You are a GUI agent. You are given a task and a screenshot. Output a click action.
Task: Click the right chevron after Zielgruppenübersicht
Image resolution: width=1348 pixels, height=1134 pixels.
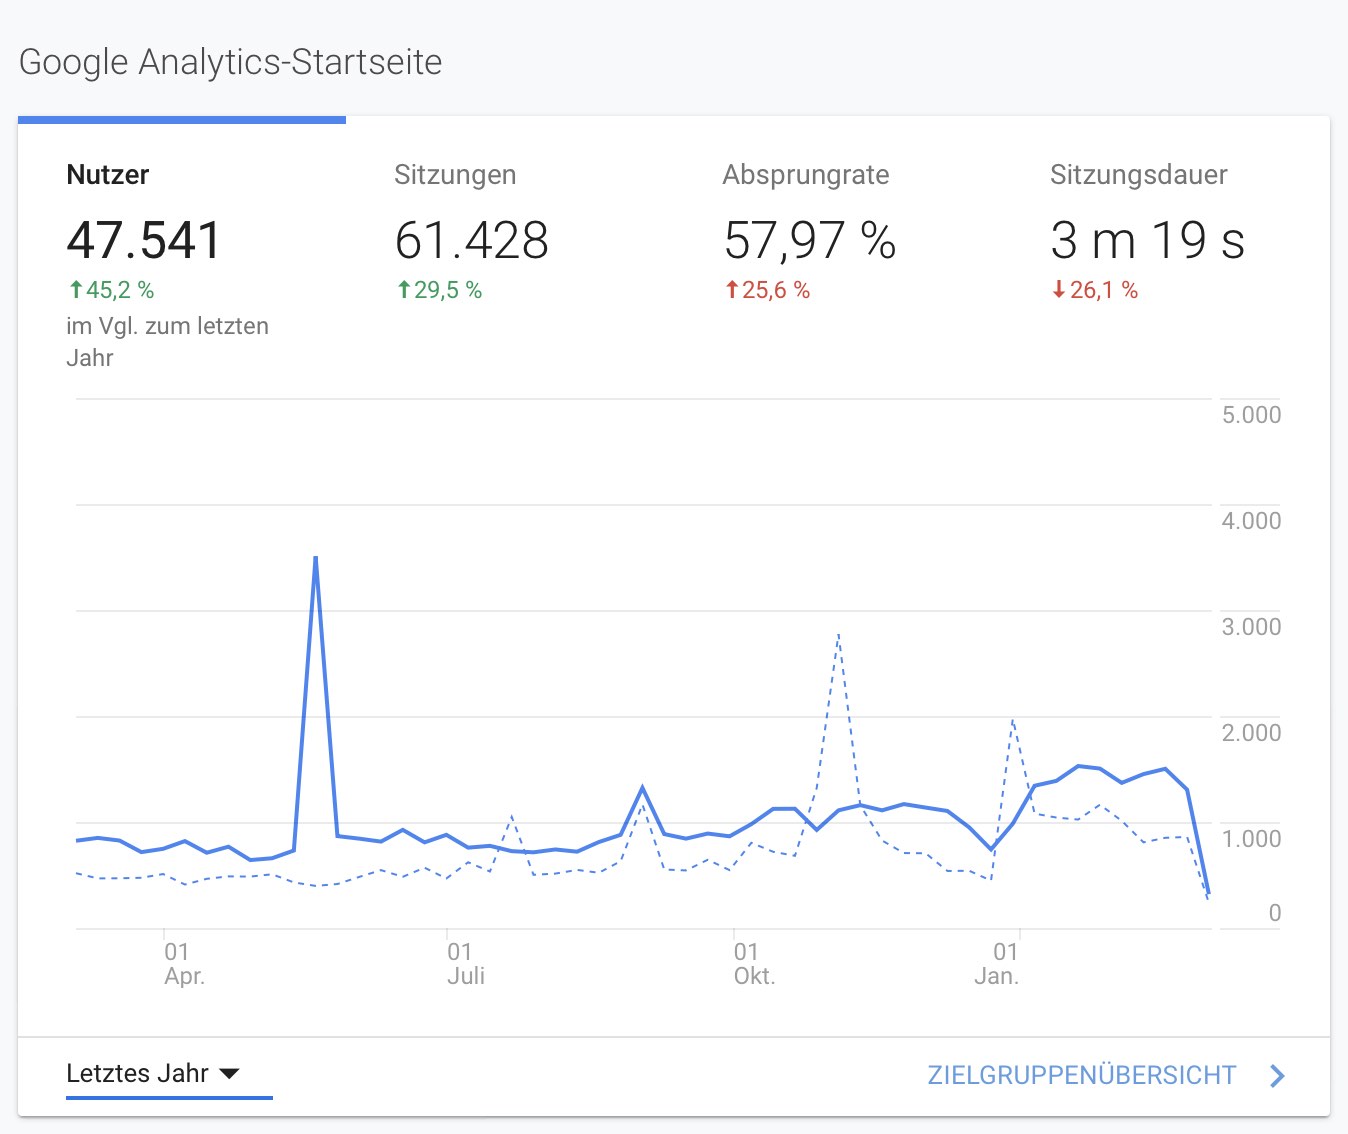[x=1277, y=1076]
